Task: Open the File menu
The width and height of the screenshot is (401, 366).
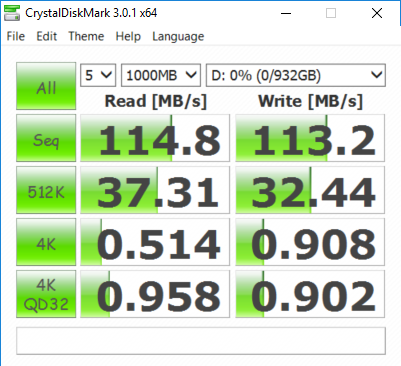Action: point(16,36)
